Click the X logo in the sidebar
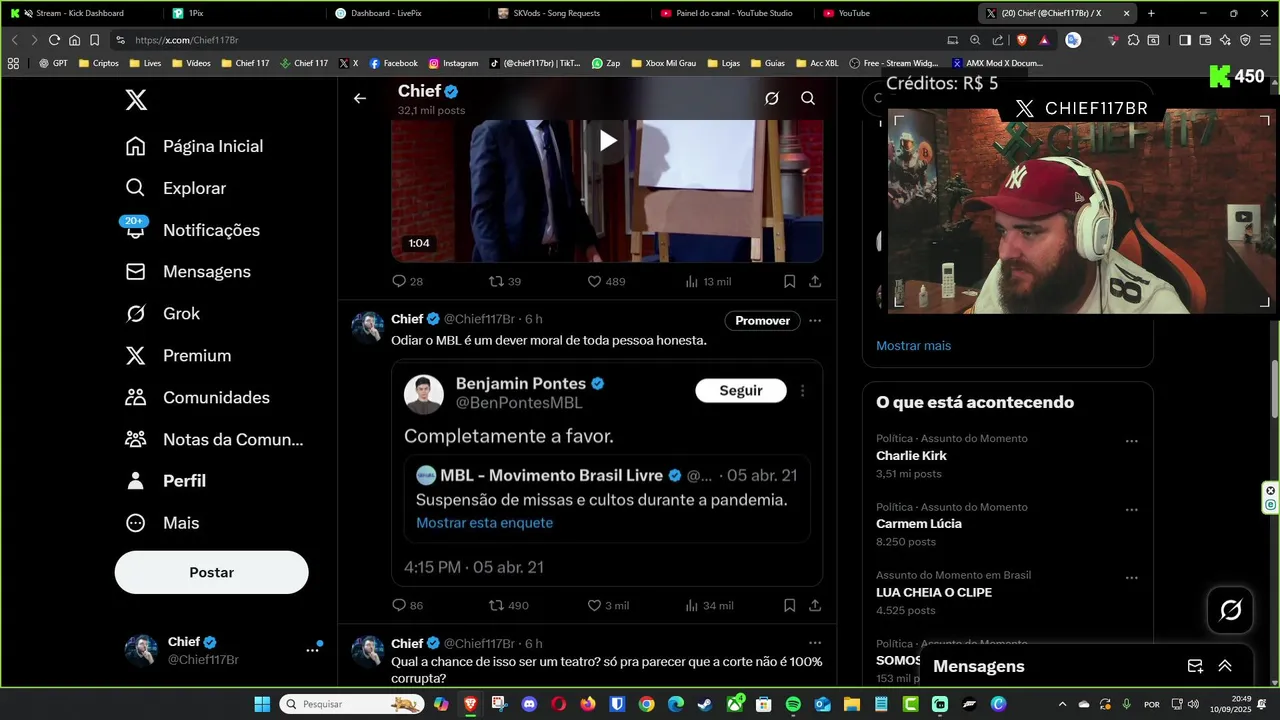The height and width of the screenshot is (720, 1280). [x=136, y=100]
